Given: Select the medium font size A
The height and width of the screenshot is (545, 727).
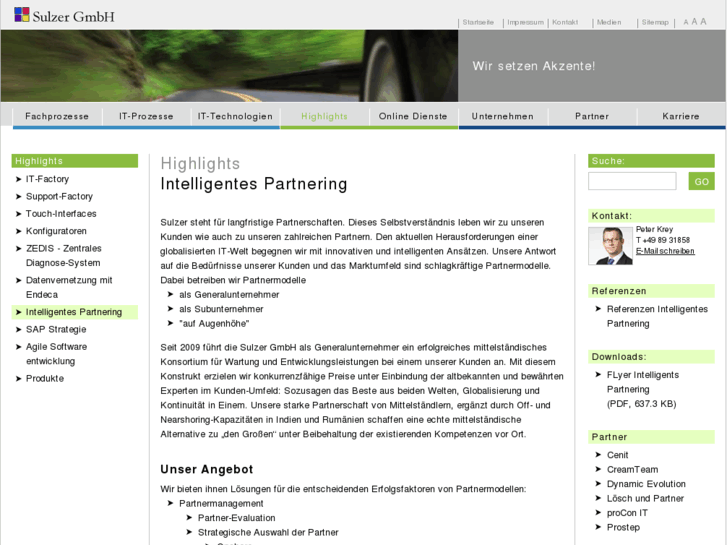Looking at the screenshot, I should point(694,22).
